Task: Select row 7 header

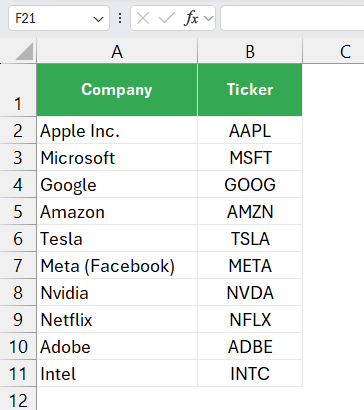Action: tap(18, 266)
